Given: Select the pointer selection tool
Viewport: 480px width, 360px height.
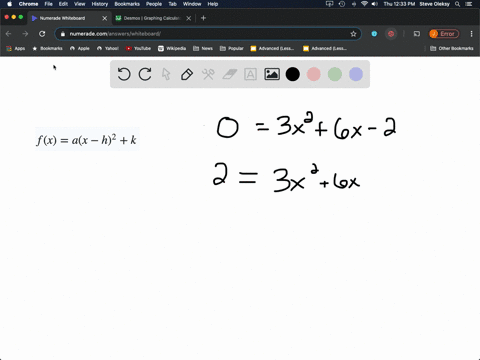Looking at the screenshot, I should coord(166,74).
